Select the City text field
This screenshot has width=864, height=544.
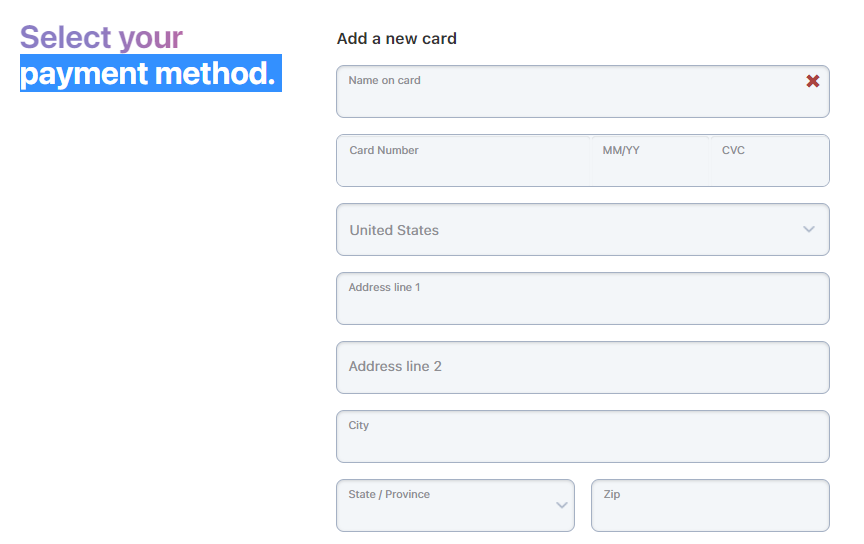coord(582,443)
